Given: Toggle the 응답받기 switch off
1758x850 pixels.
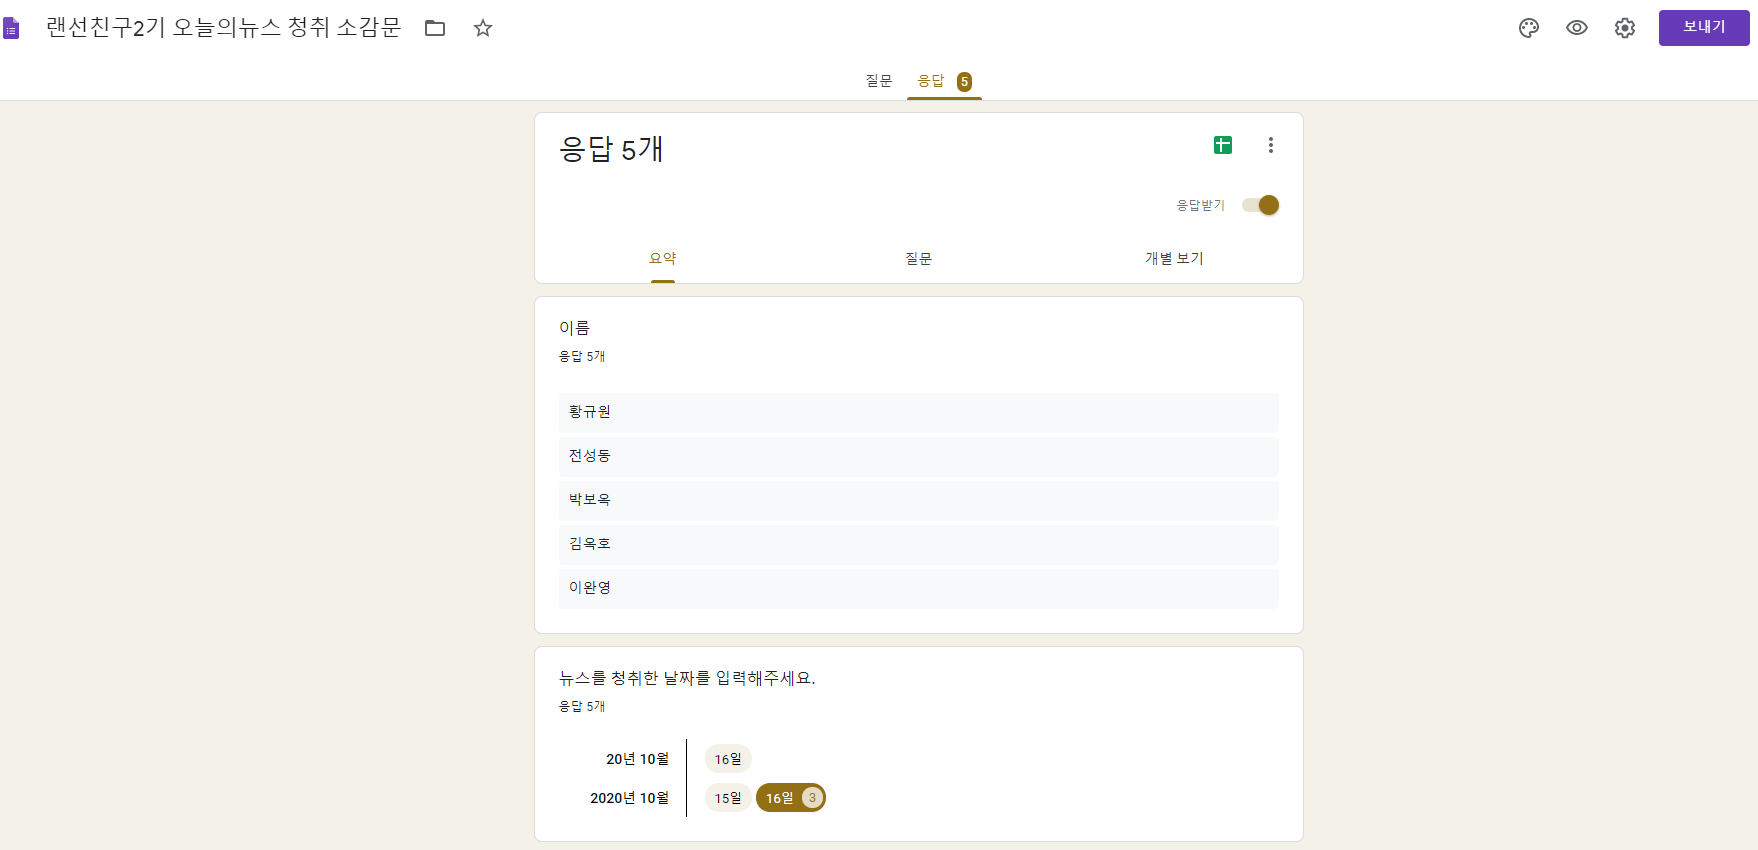Looking at the screenshot, I should [1261, 205].
